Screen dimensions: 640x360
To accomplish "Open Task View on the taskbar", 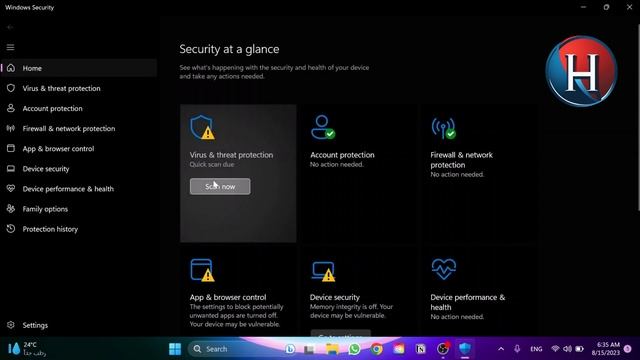I will coord(309,349).
